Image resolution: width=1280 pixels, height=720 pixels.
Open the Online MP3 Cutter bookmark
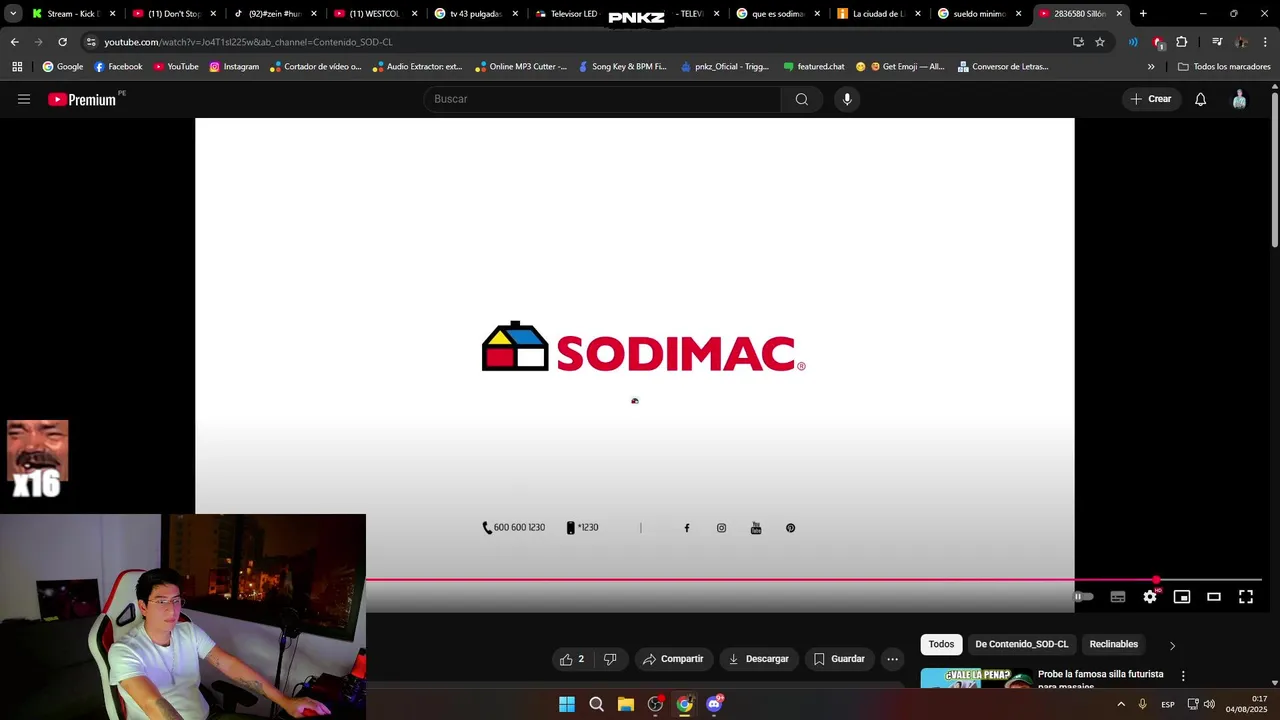click(x=521, y=67)
